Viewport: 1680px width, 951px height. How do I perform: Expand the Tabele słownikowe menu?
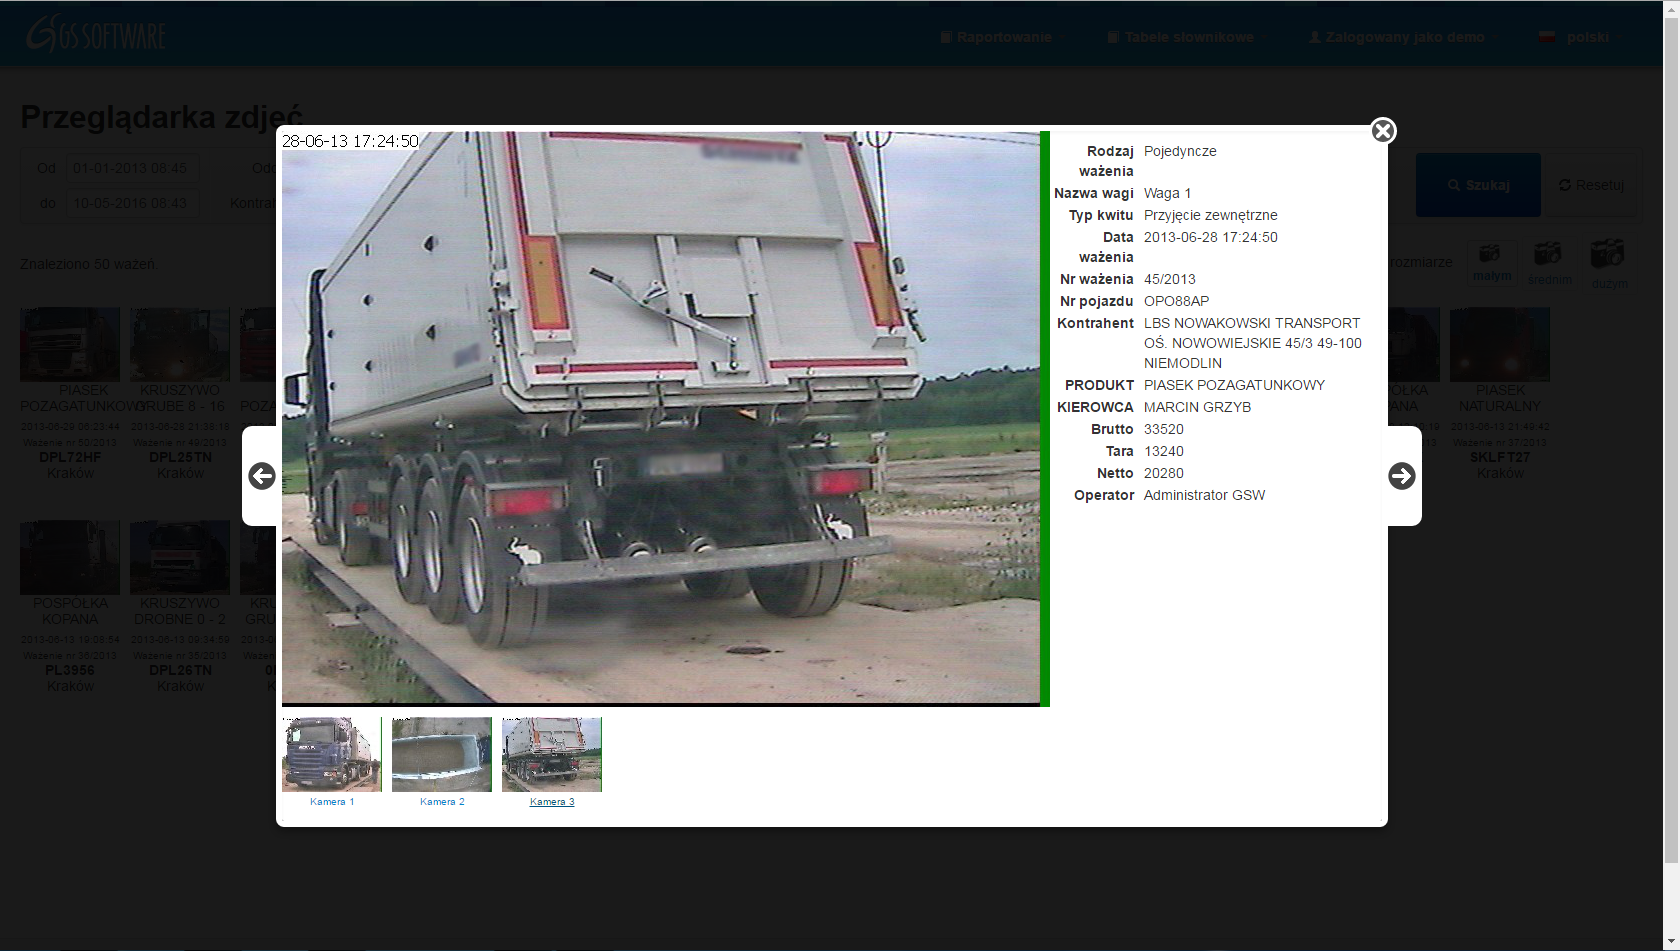(1187, 37)
